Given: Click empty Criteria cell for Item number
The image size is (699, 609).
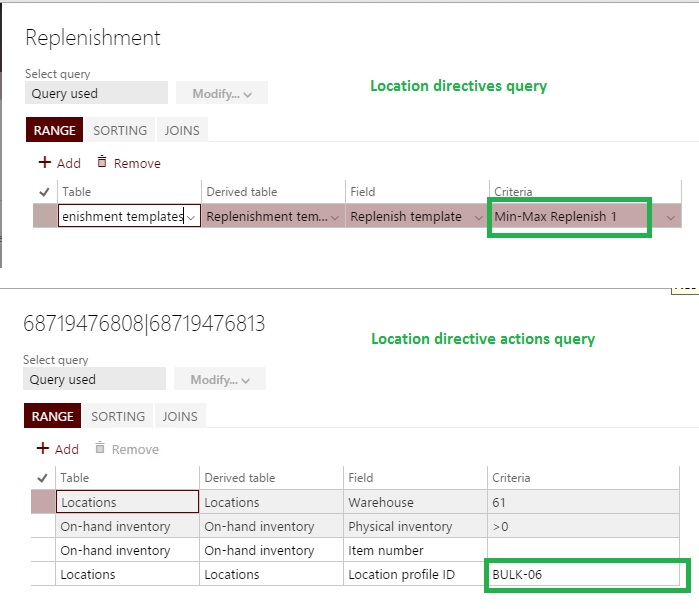Looking at the screenshot, I should pos(586,551).
